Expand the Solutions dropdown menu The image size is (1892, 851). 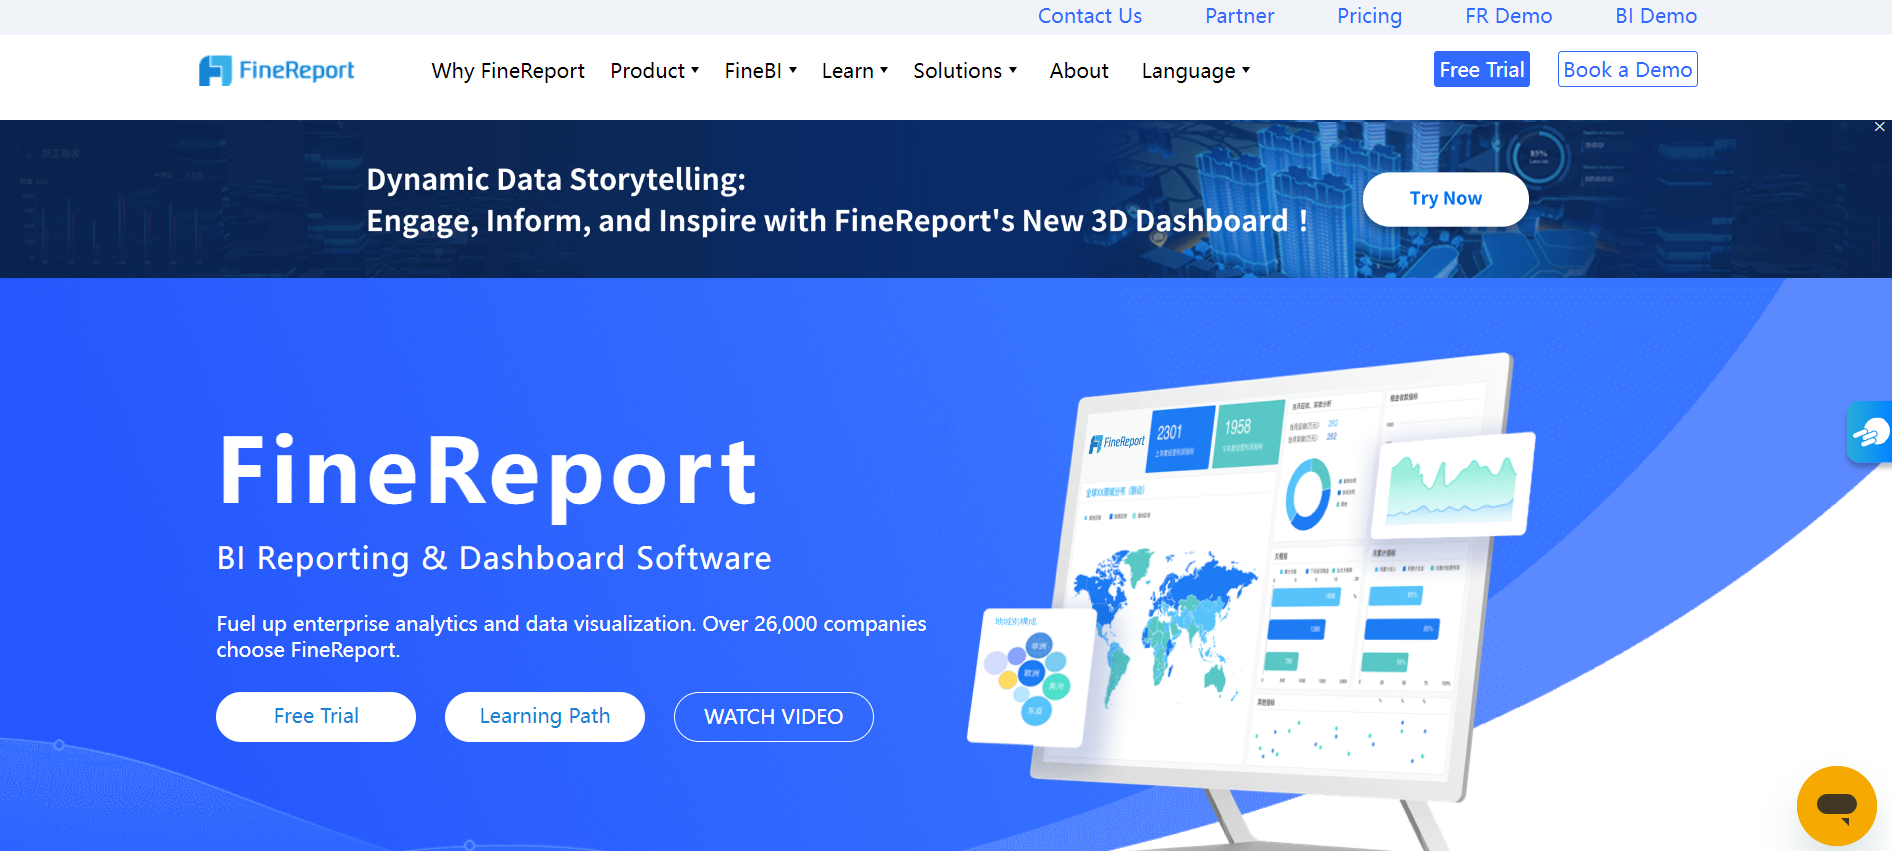964,71
